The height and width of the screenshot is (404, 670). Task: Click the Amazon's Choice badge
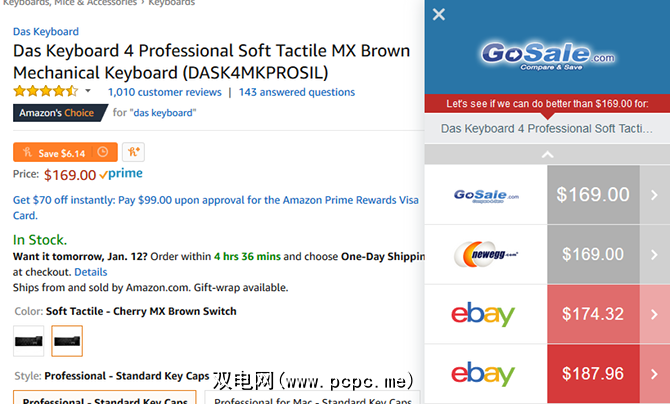pyautogui.click(x=58, y=112)
